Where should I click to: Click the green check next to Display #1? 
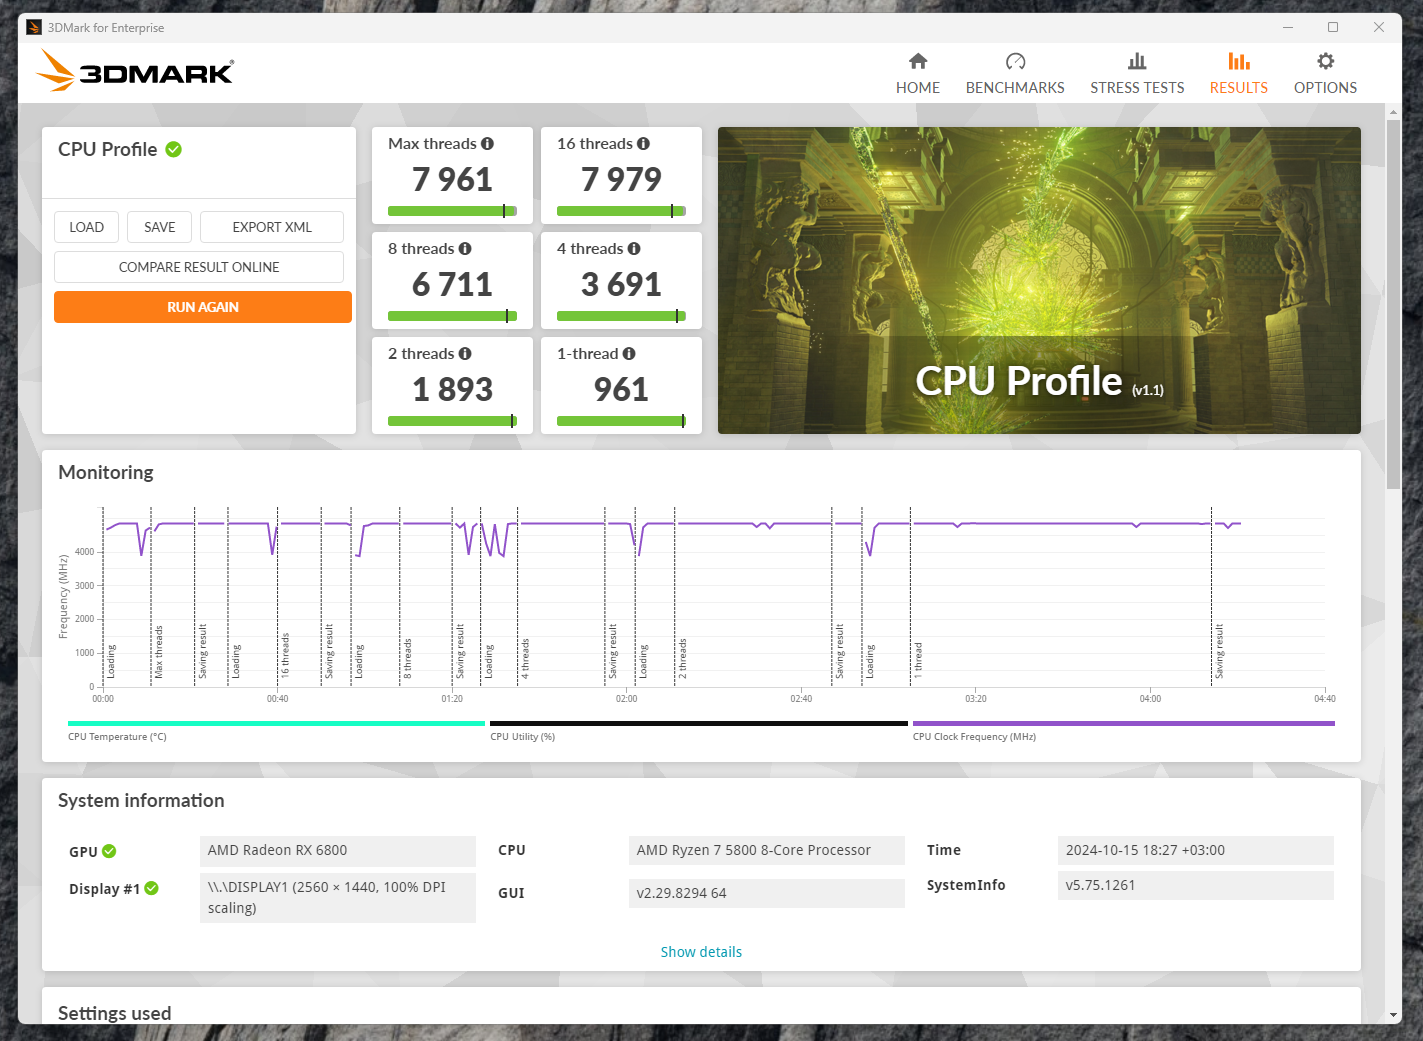(152, 888)
